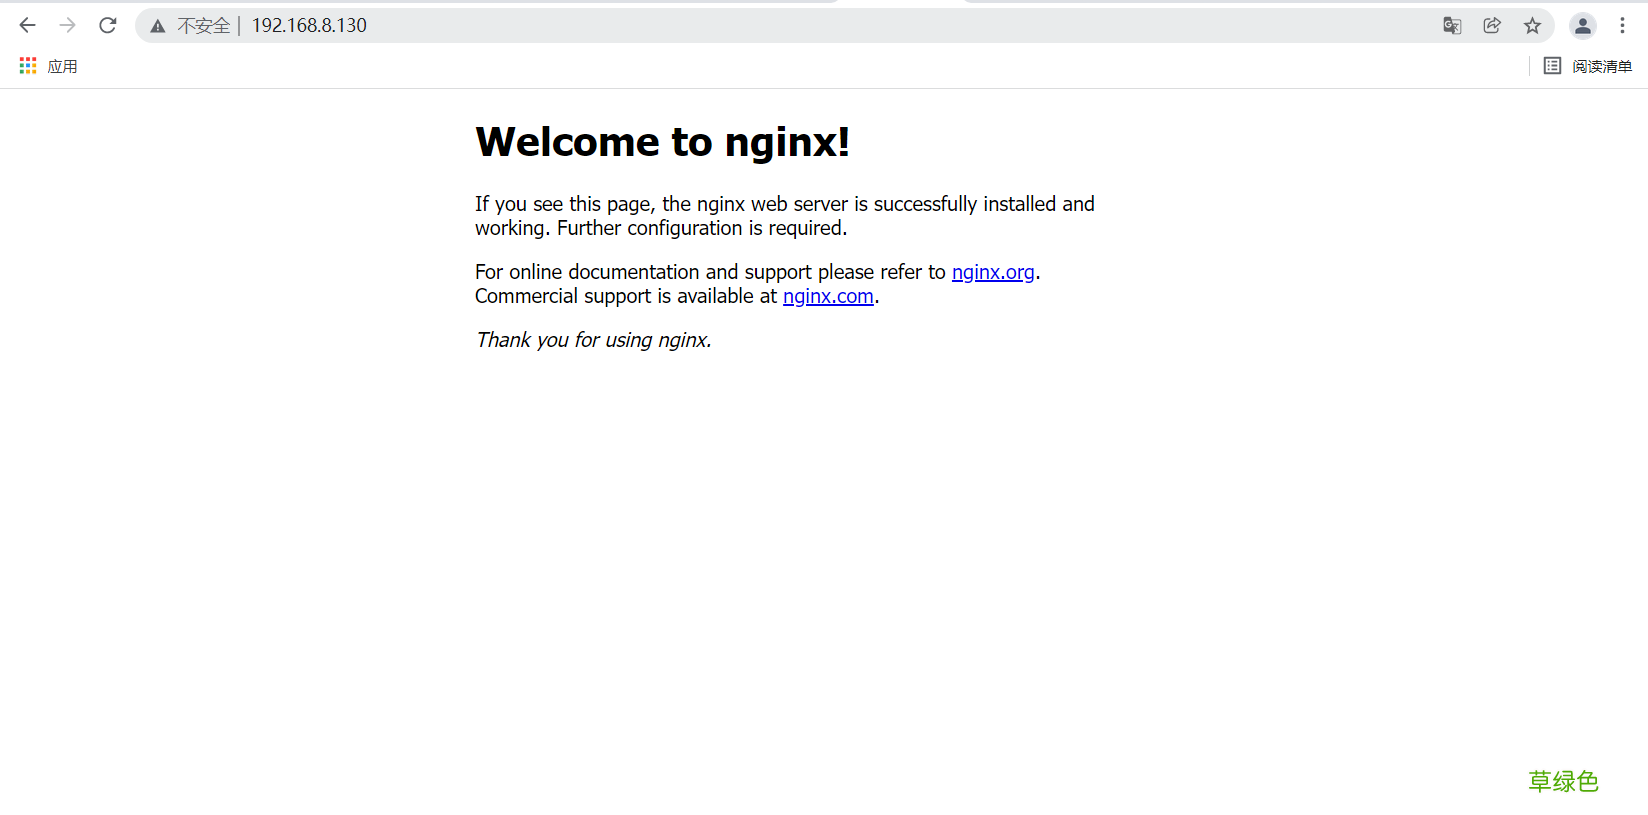Image resolution: width=1648 pixels, height=815 pixels.
Task: Open the Chrome profile menu
Action: coord(1582,26)
